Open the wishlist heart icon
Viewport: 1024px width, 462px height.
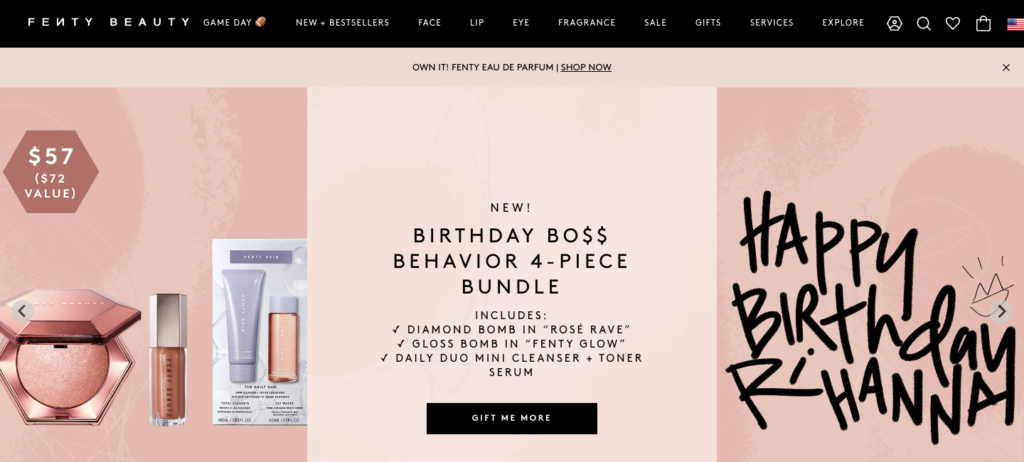953,24
